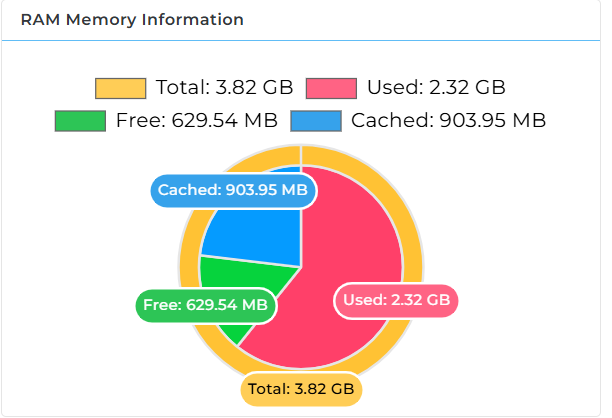Click the blue 'Cached: 903.95 MB' chart label pill

pos(233,190)
